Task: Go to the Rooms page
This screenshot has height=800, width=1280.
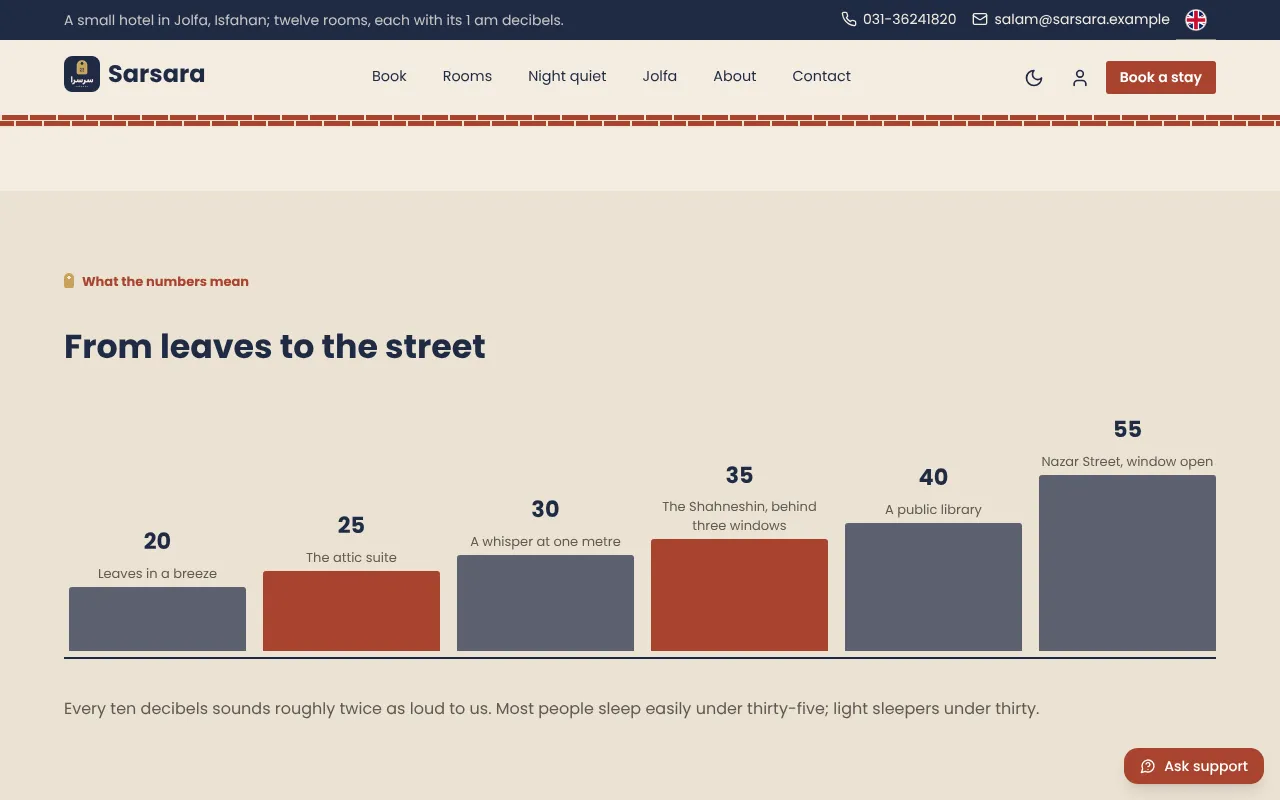Action: click(x=467, y=76)
